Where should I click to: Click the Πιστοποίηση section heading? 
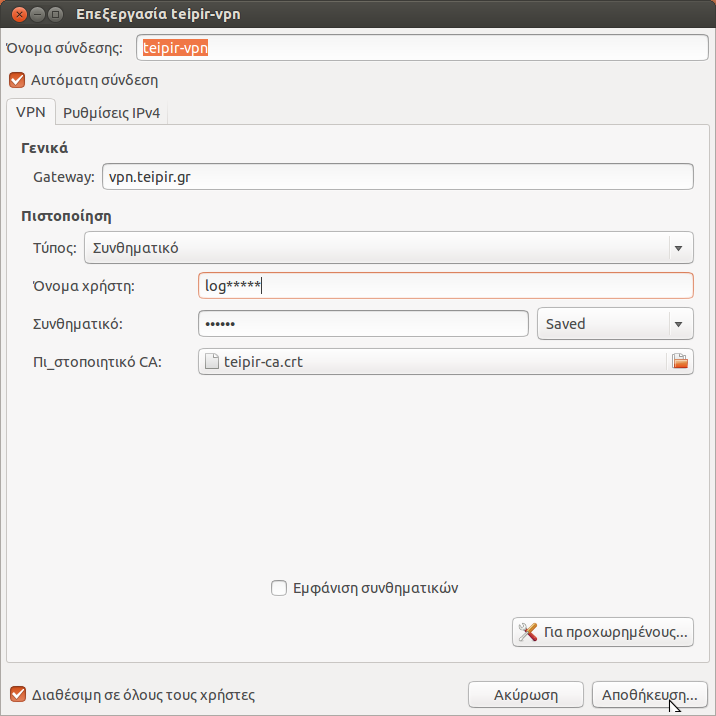coord(66,216)
